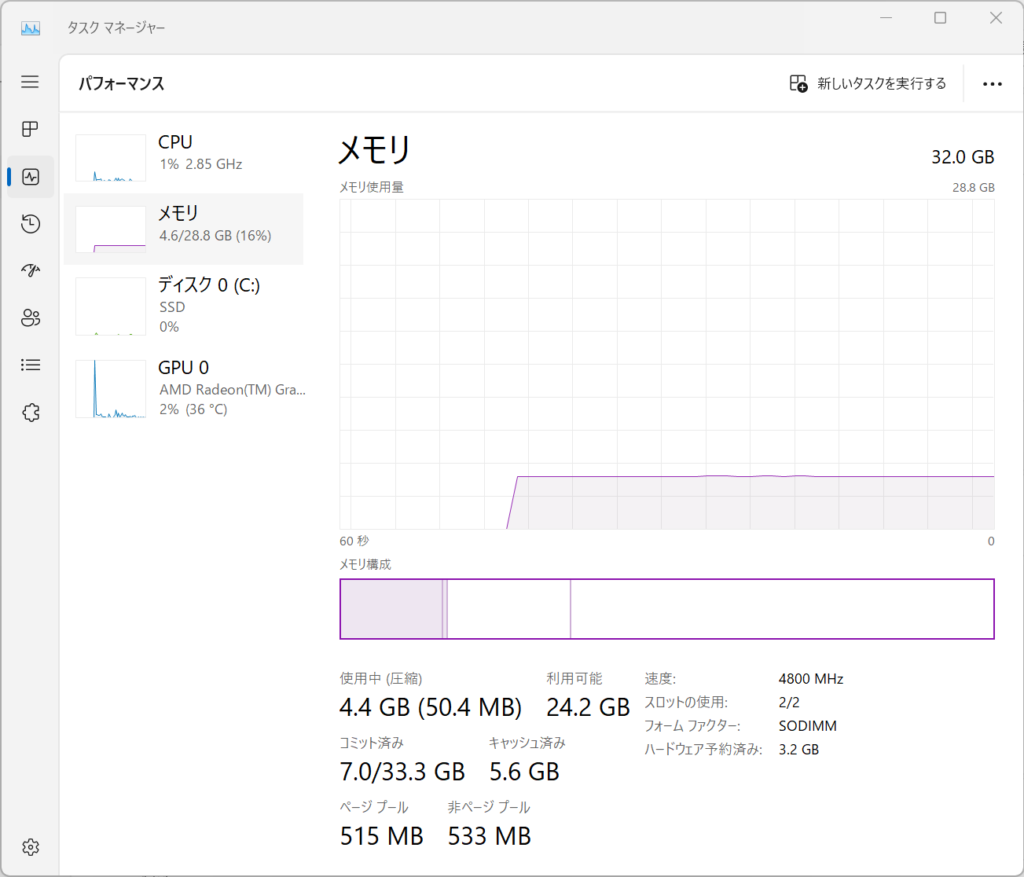Click the memory composition bar
The width and height of the screenshot is (1024, 877).
point(667,609)
